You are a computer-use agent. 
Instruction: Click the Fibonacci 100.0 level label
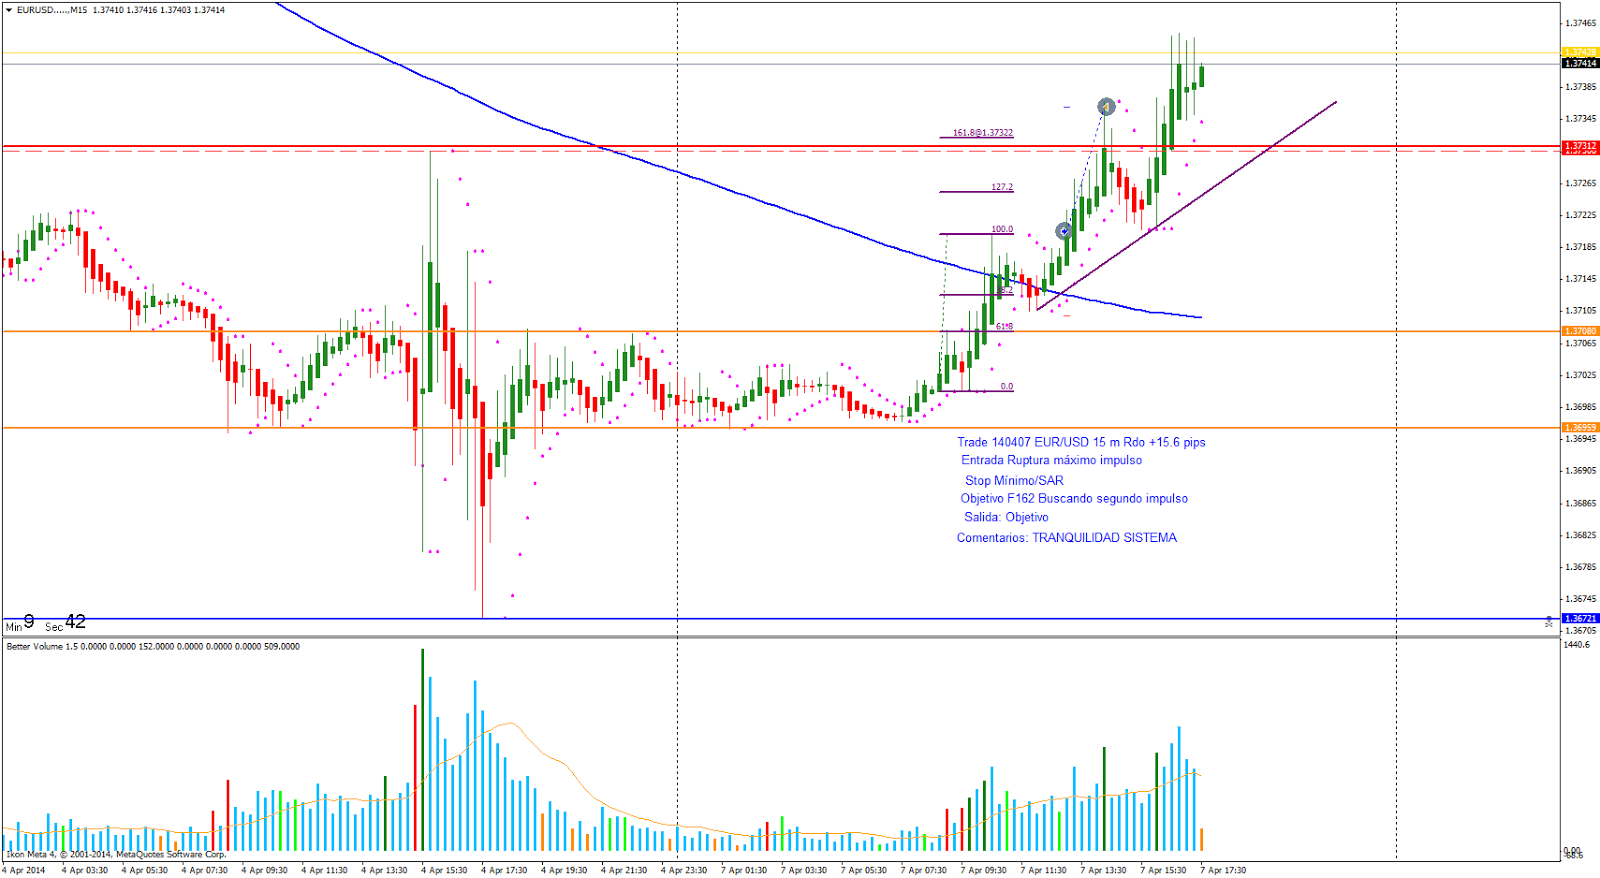point(1001,229)
